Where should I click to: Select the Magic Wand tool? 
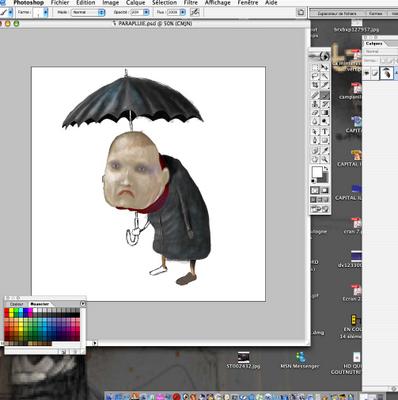click(325, 76)
